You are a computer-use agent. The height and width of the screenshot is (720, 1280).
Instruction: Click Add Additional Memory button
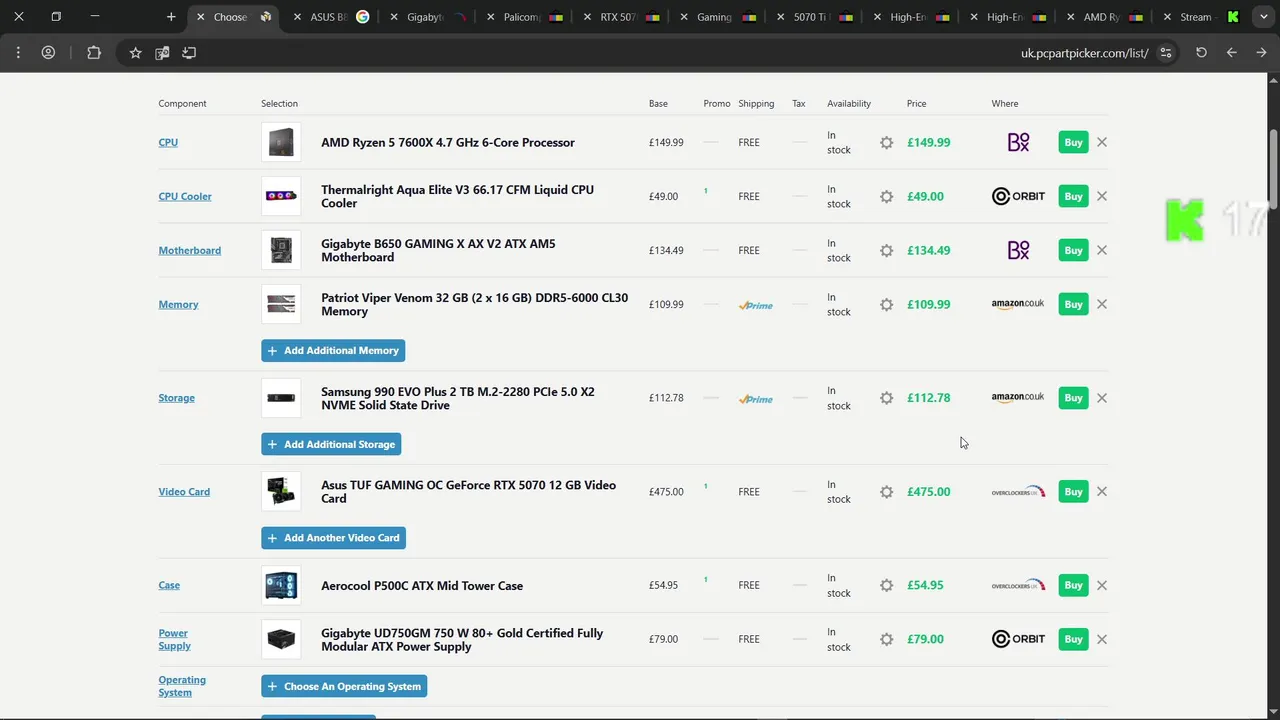coord(333,351)
